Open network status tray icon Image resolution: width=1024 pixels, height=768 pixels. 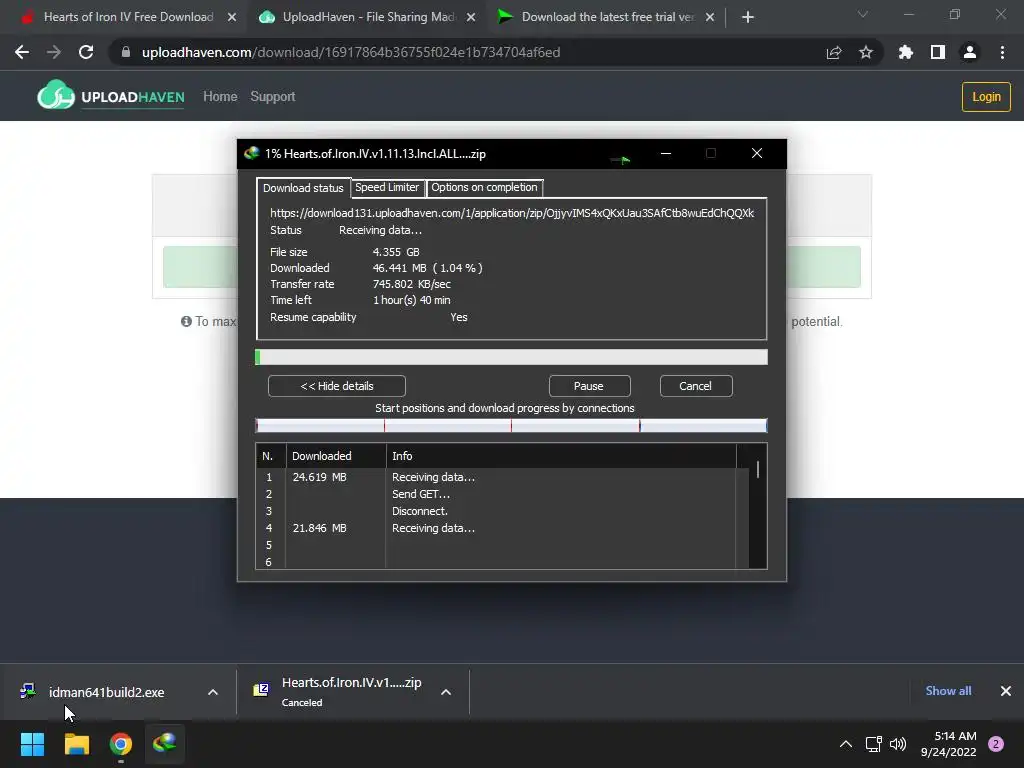coord(873,744)
